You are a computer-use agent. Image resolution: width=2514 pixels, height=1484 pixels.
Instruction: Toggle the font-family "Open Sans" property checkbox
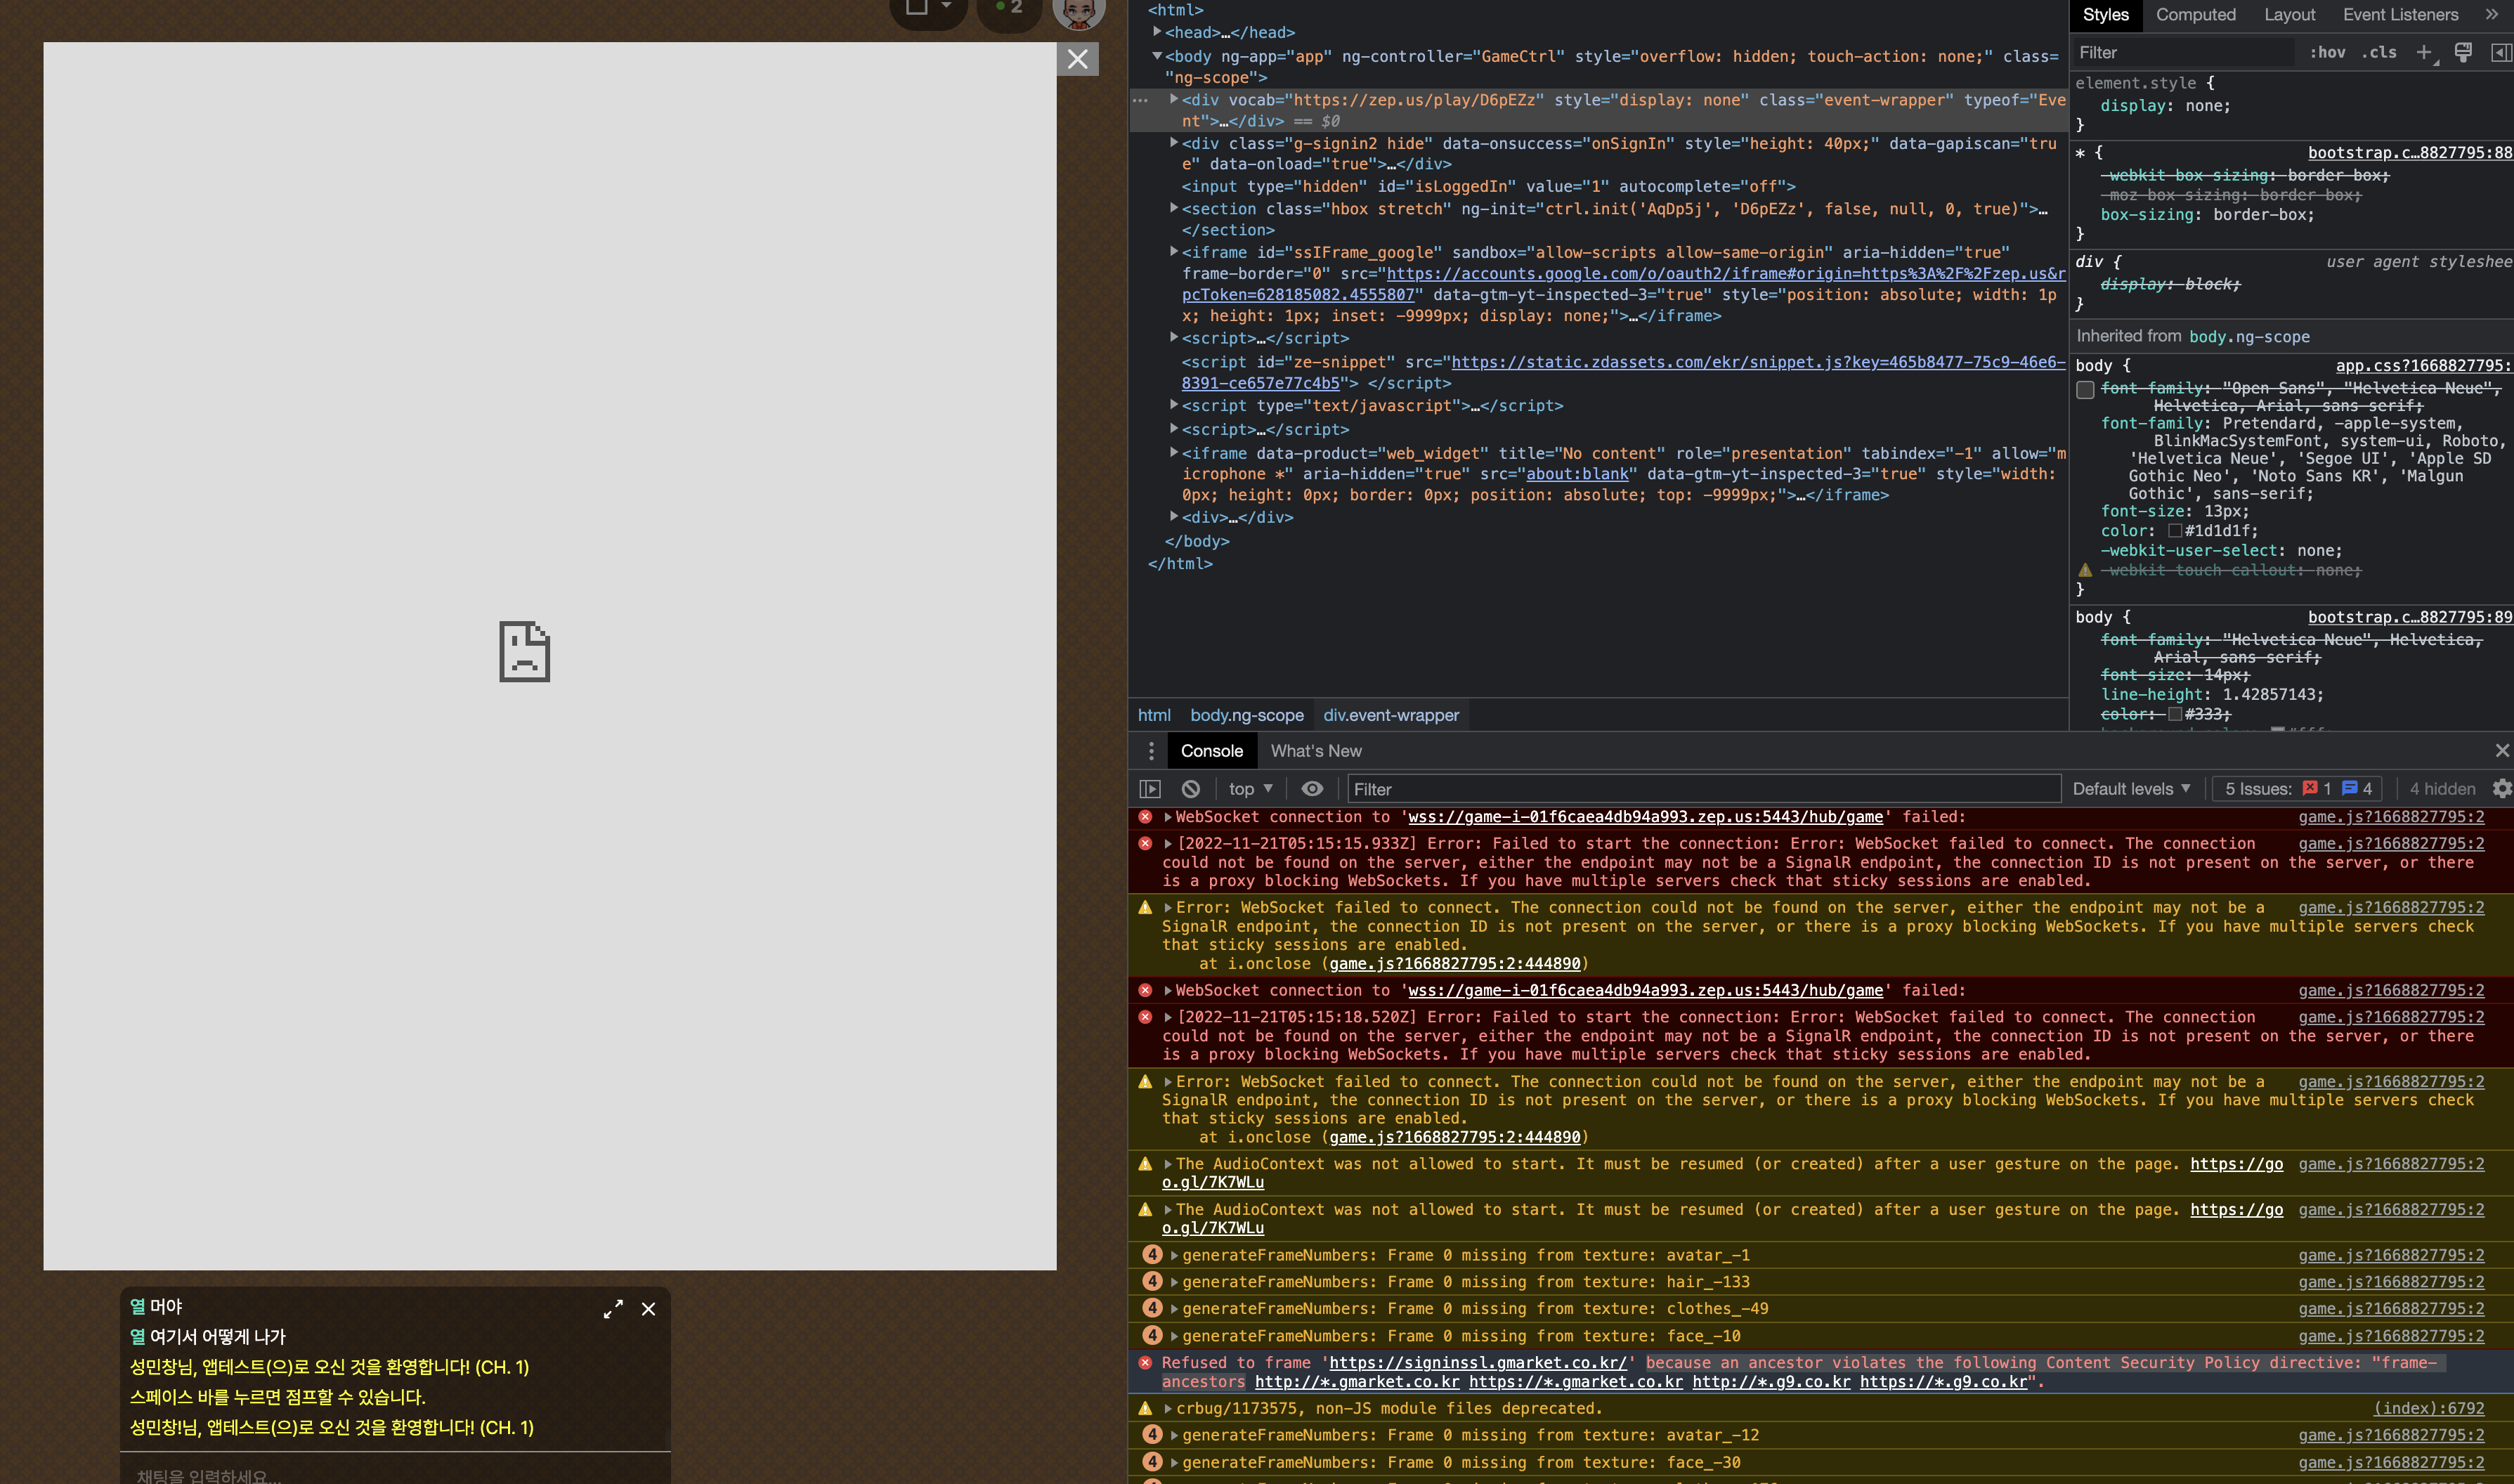point(2085,389)
